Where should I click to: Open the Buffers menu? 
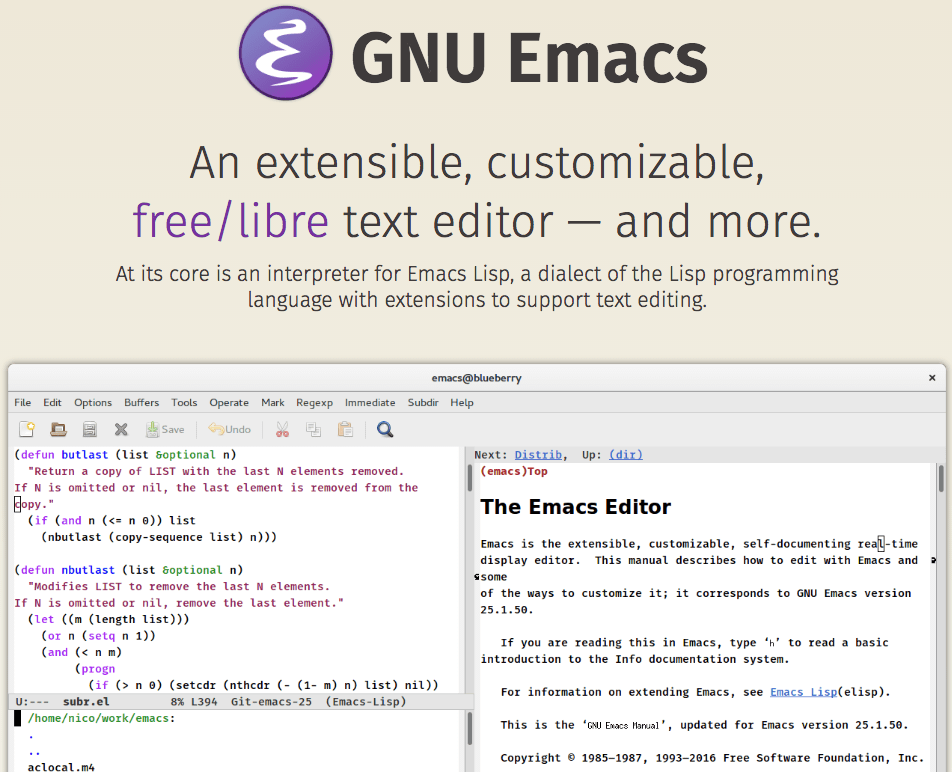coord(141,402)
